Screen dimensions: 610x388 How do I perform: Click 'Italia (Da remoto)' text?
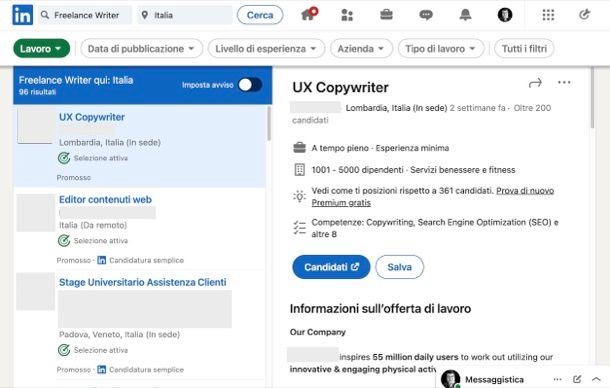pos(93,225)
